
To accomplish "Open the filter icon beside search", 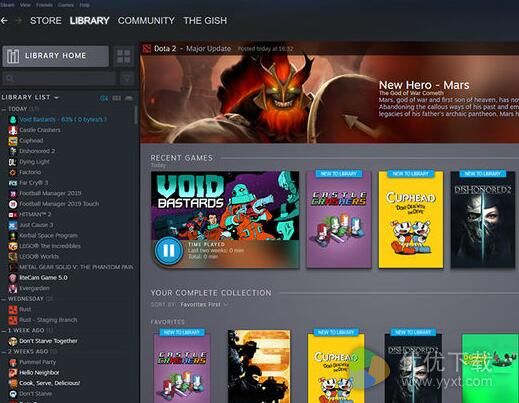I will (x=127, y=79).
